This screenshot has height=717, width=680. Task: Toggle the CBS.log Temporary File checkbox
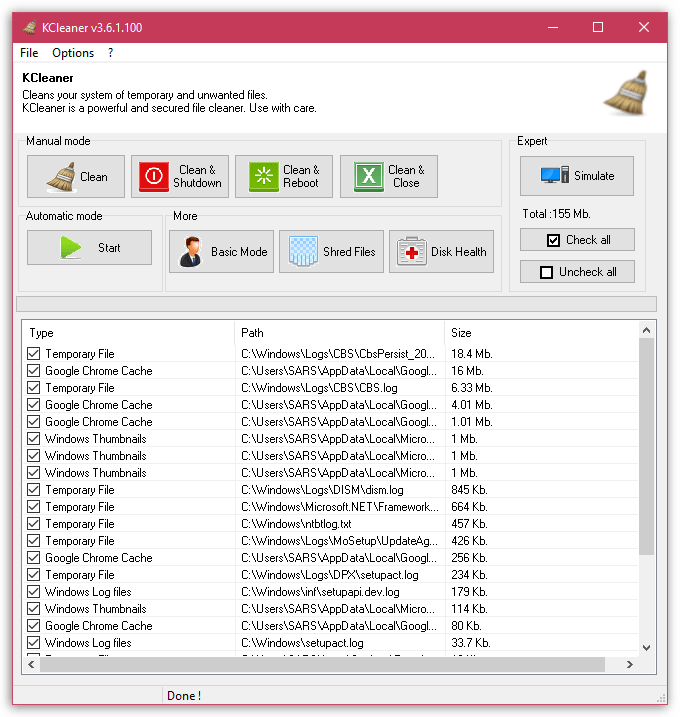click(33, 387)
